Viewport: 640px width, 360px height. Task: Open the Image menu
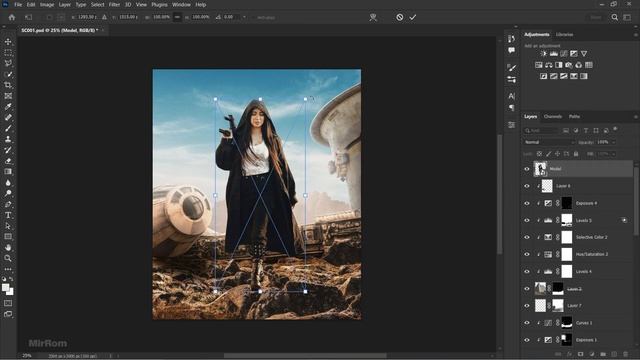[47, 4]
